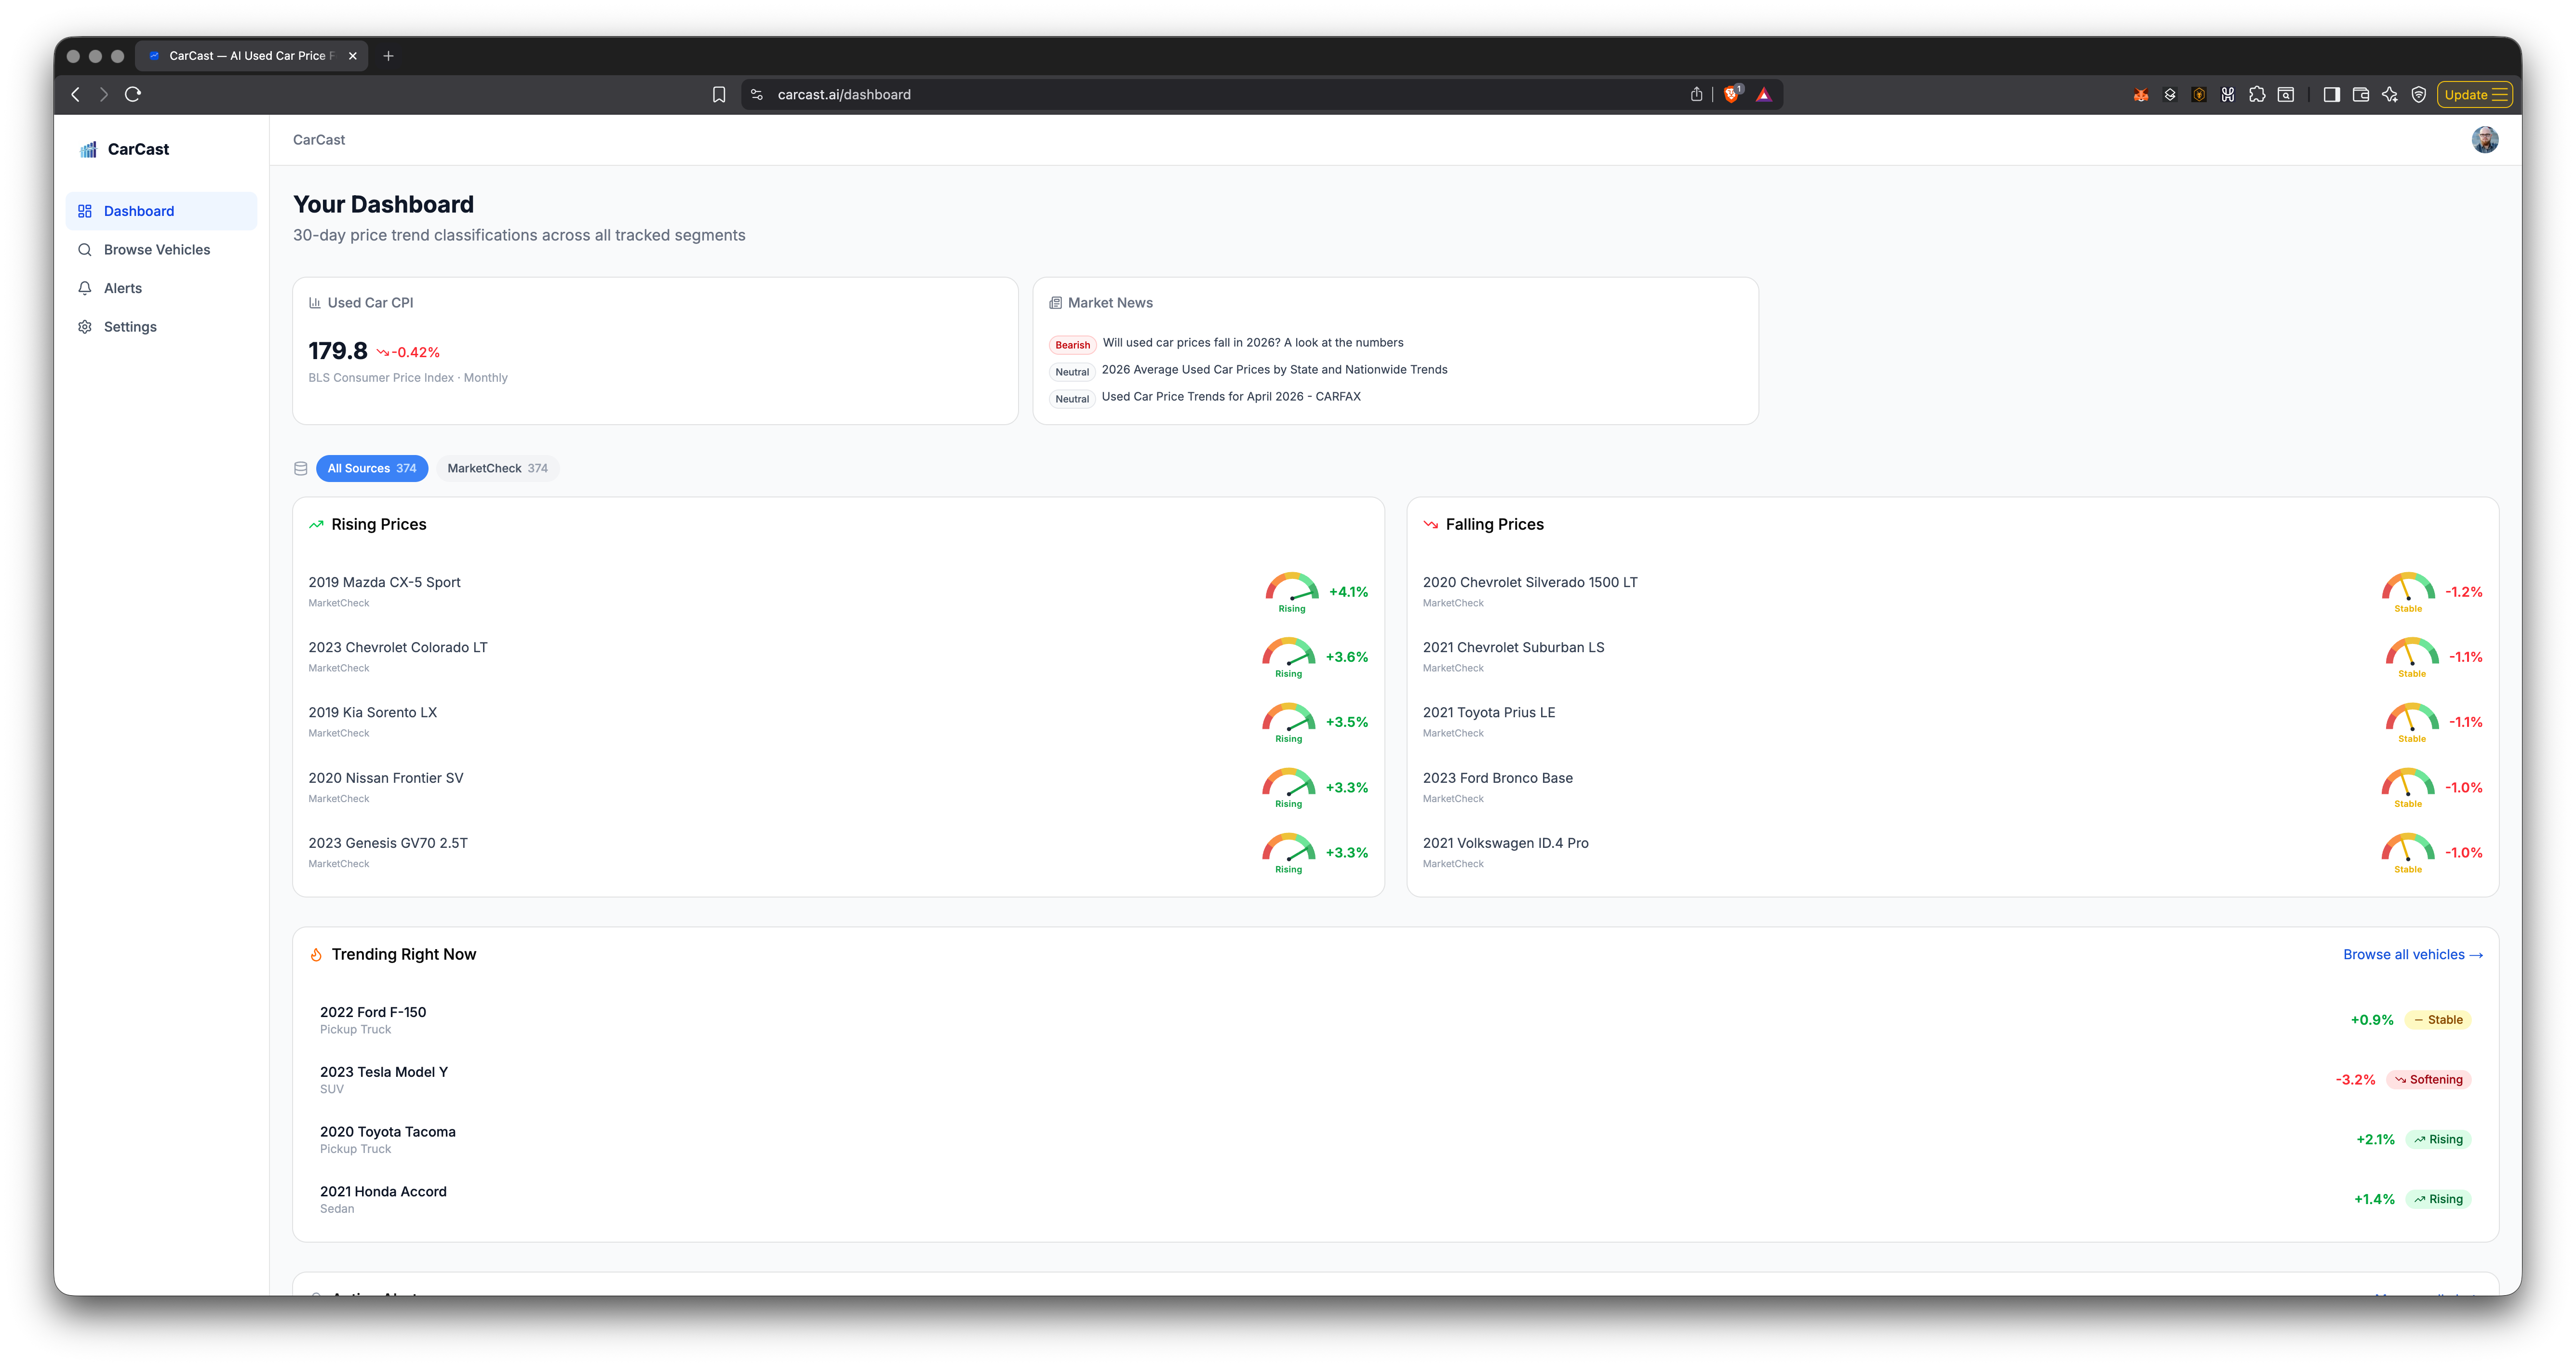Open the 2019 Mazda CX-5 Sport row
This screenshot has width=2576, height=1367.
click(838, 592)
